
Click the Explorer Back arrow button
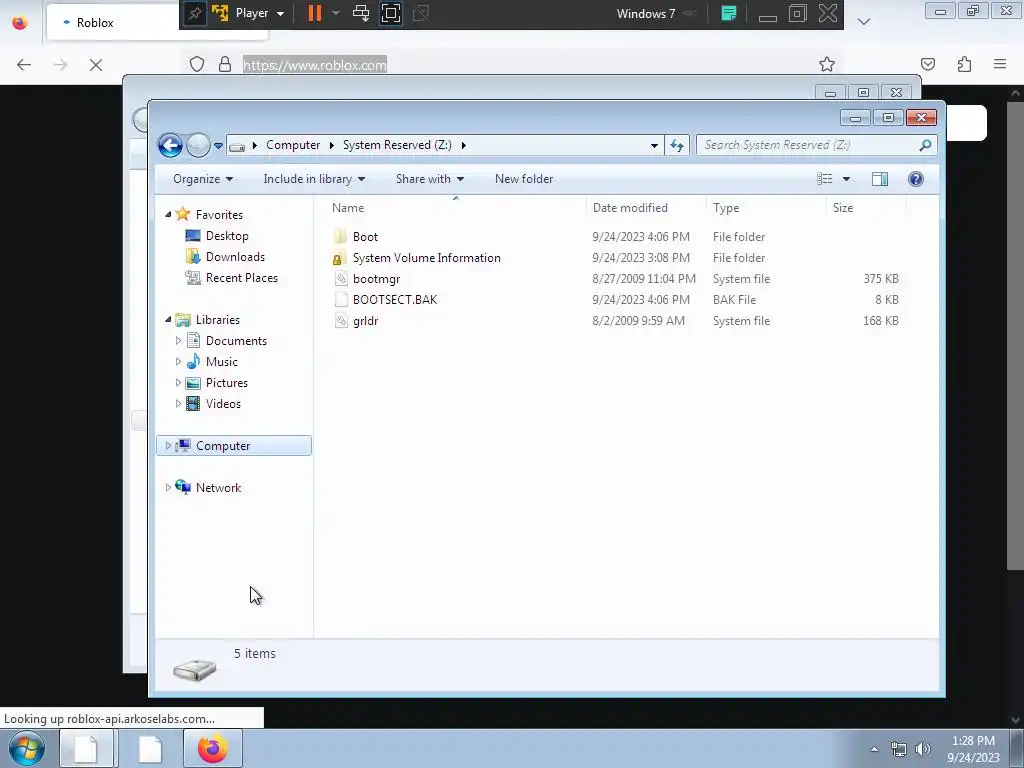coord(170,145)
